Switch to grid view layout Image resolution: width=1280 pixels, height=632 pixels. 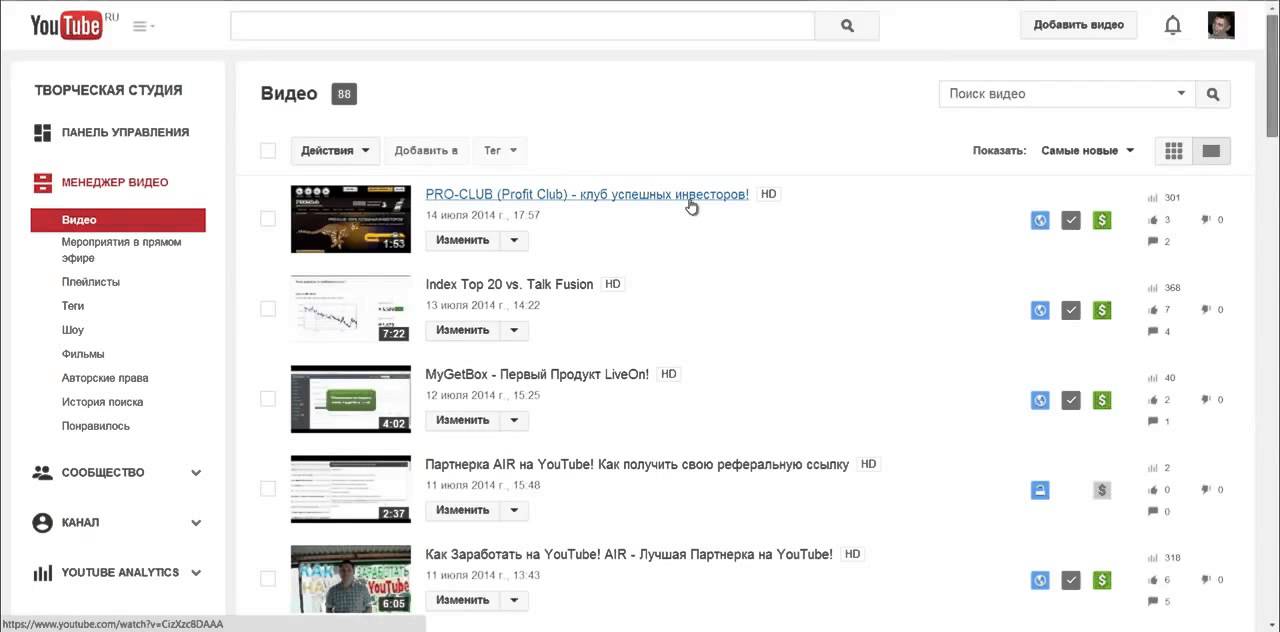(1174, 151)
